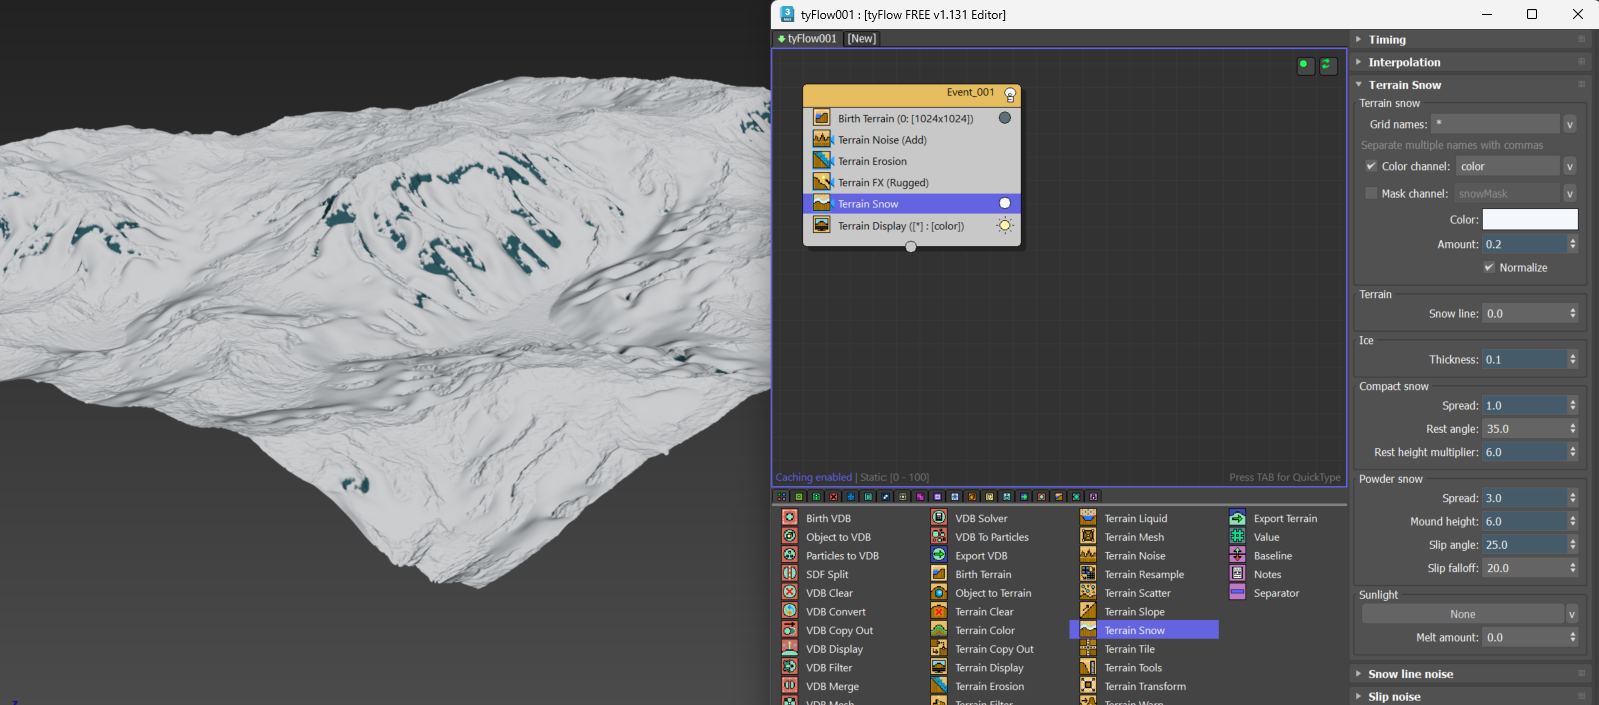Toggle the Event_001 lightbulb enable icon

[1010, 94]
